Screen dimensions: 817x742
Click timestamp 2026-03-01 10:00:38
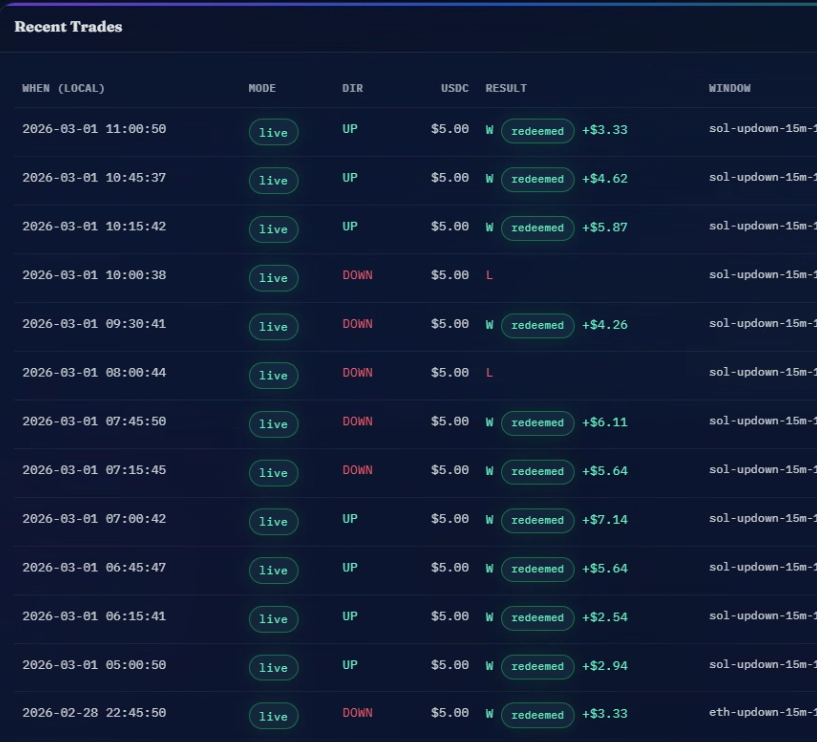(94, 275)
